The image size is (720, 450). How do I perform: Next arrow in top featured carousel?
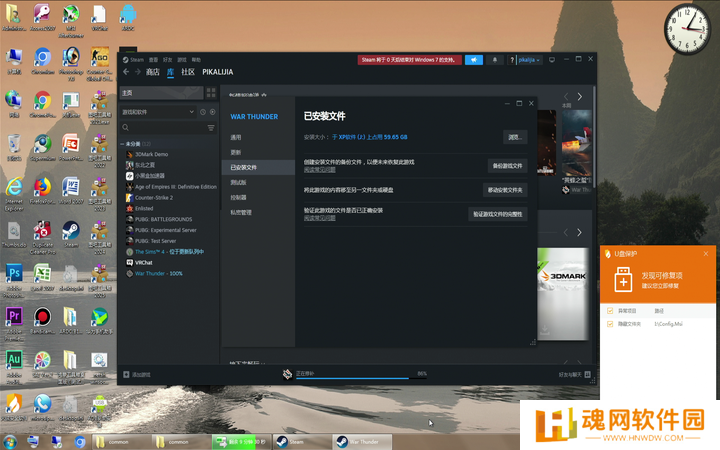click(x=579, y=96)
